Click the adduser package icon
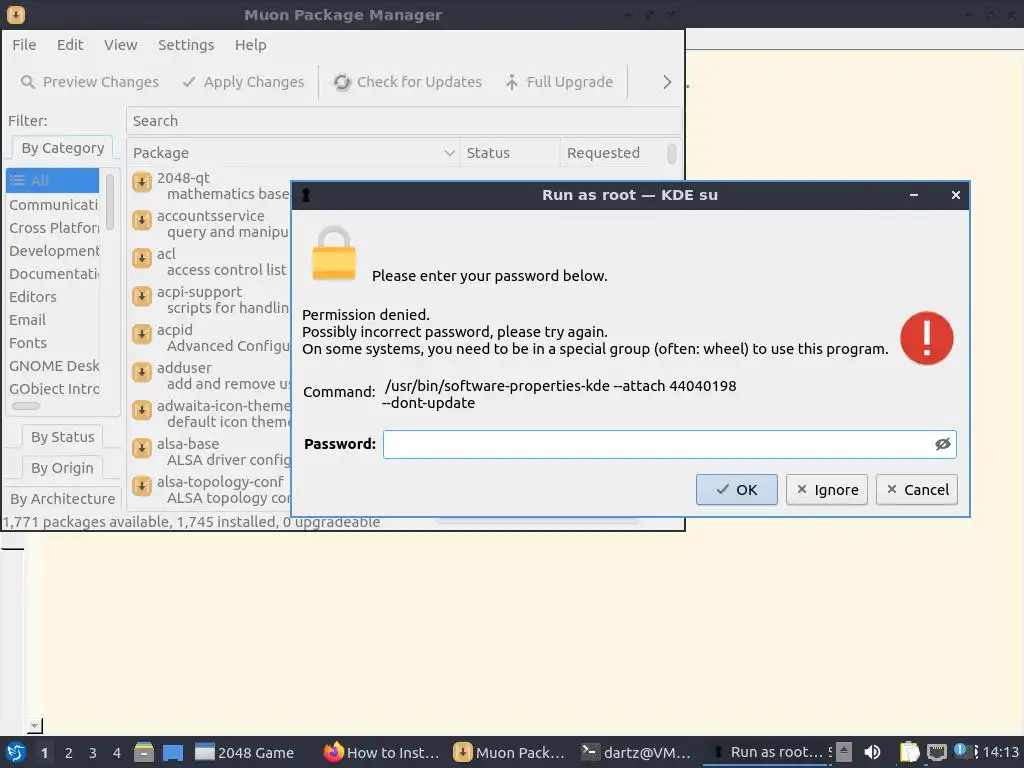This screenshot has height=768, width=1024. [142, 372]
